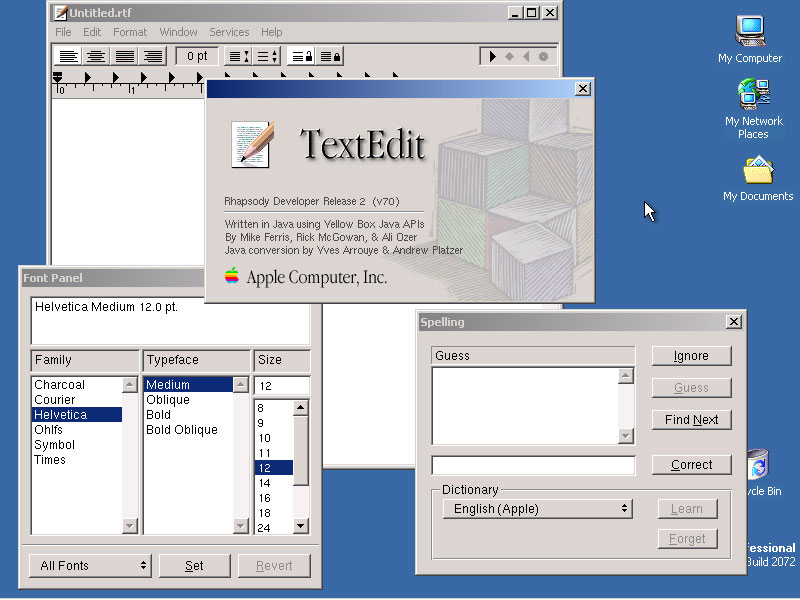
Task: Open the English (Apple) dictionary pop-up
Action: coord(538,509)
